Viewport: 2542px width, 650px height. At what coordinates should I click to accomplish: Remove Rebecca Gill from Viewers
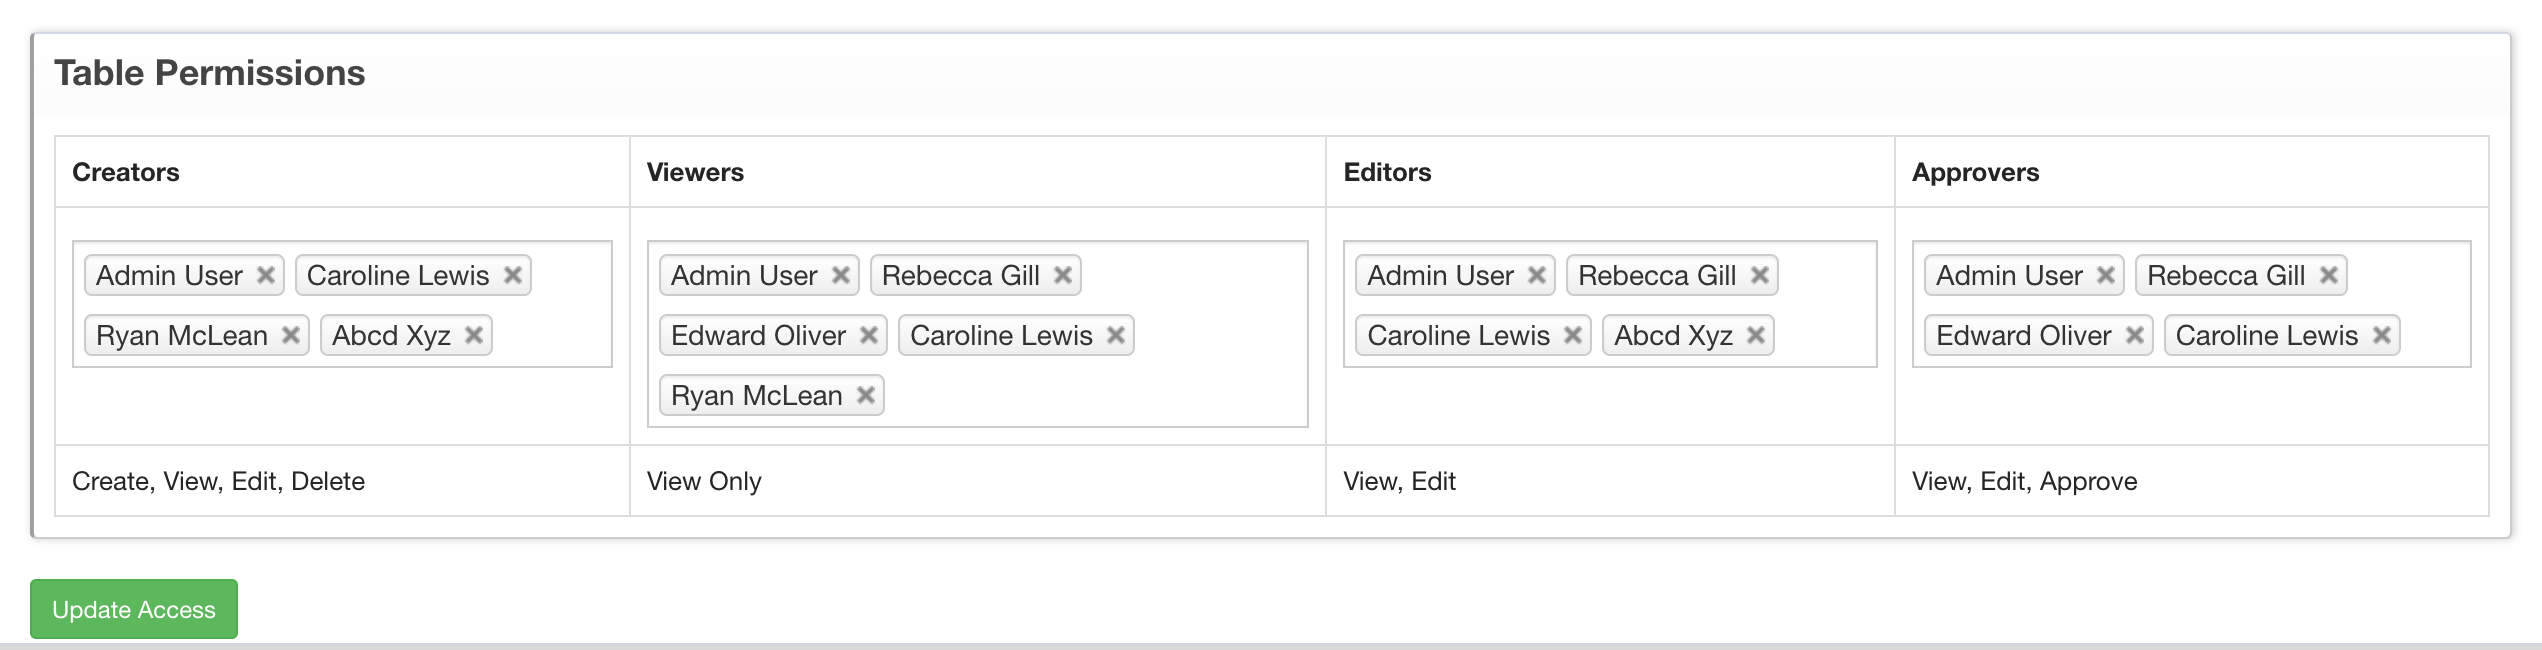click(x=1062, y=275)
